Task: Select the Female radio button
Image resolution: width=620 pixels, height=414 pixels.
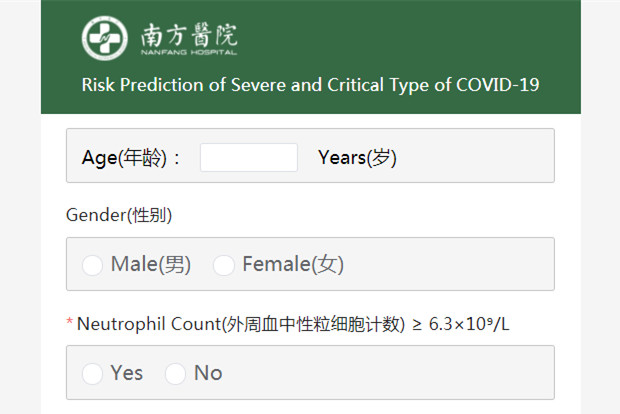Action: 224,265
